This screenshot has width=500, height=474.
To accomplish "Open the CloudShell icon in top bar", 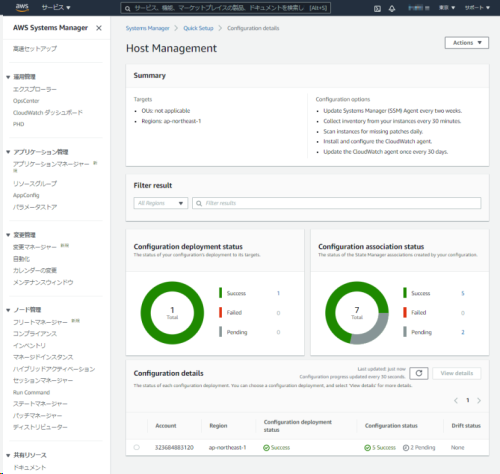I will point(377,9).
